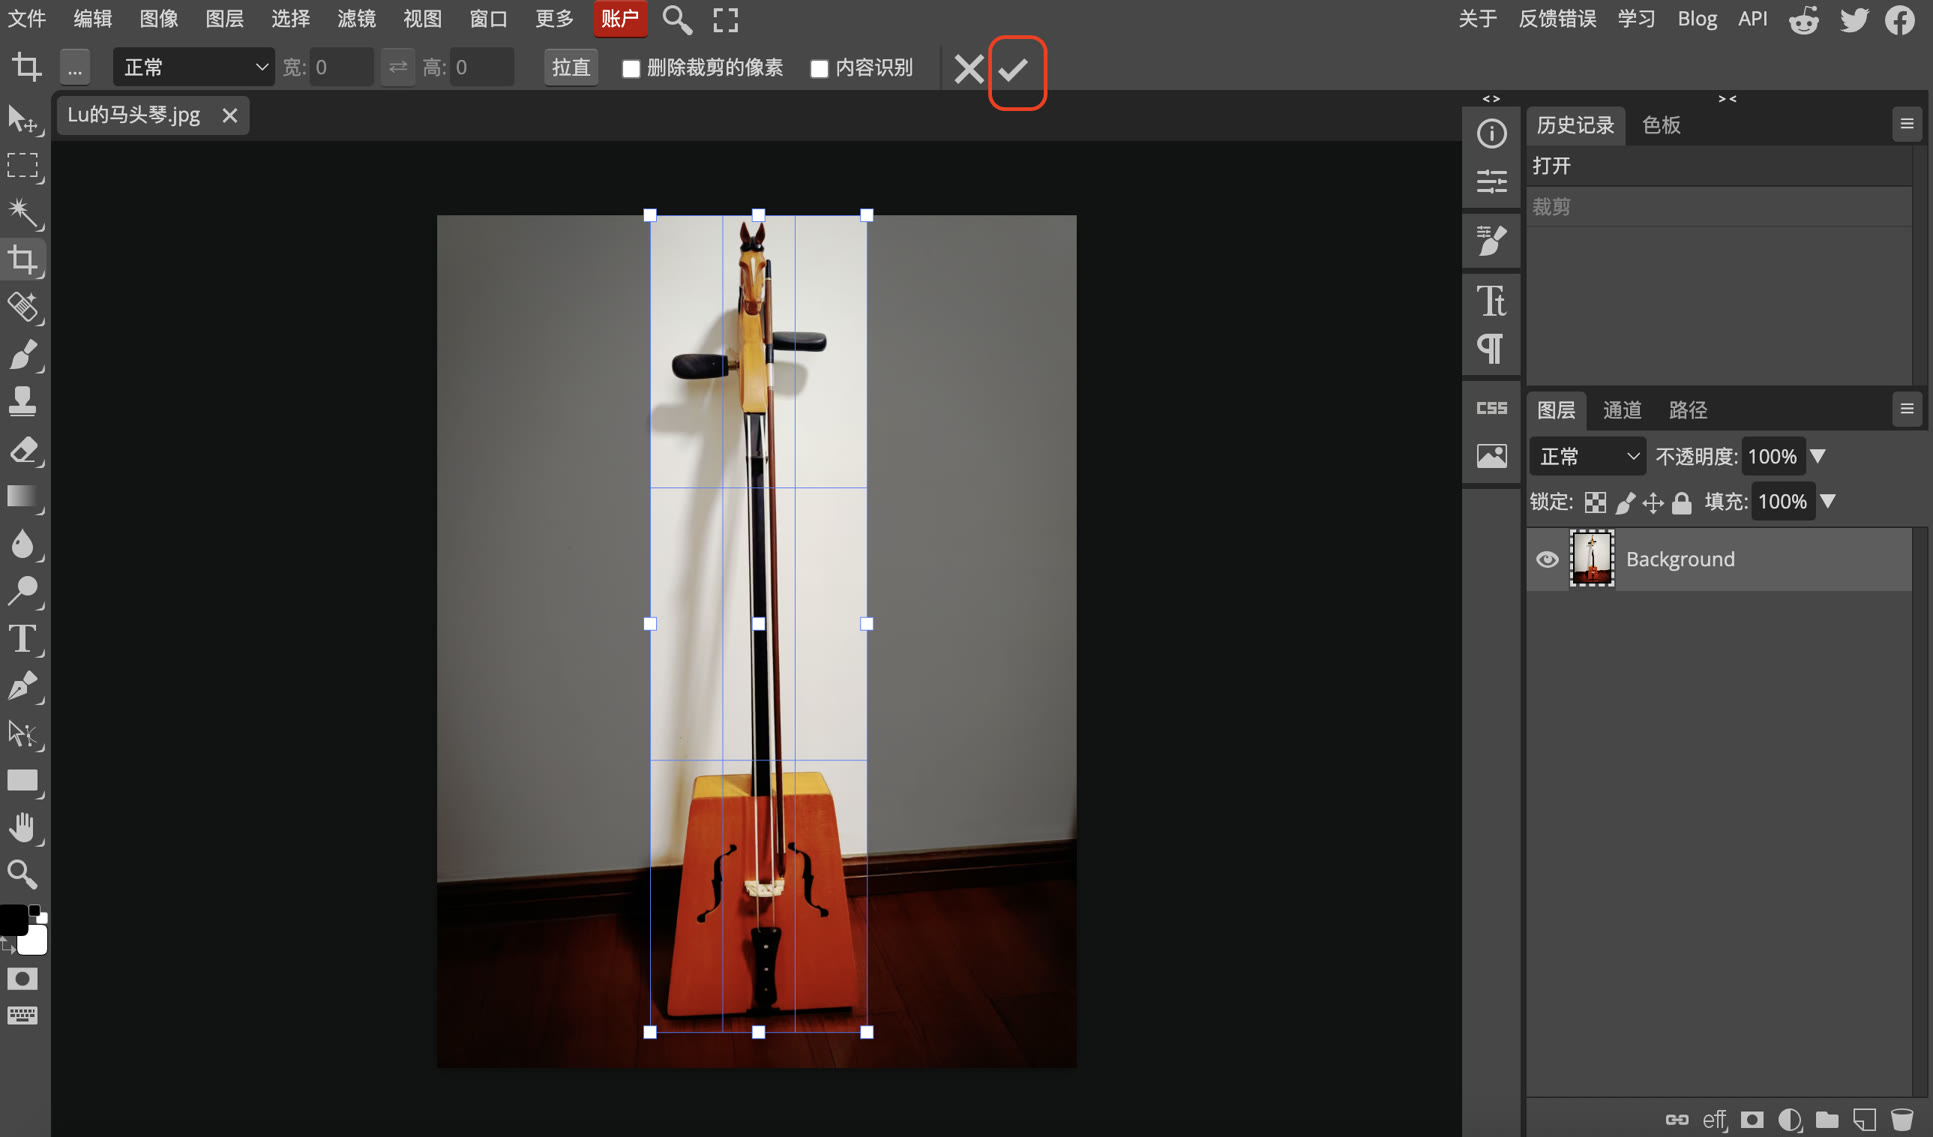Open the 滤镜 menu

click(356, 19)
